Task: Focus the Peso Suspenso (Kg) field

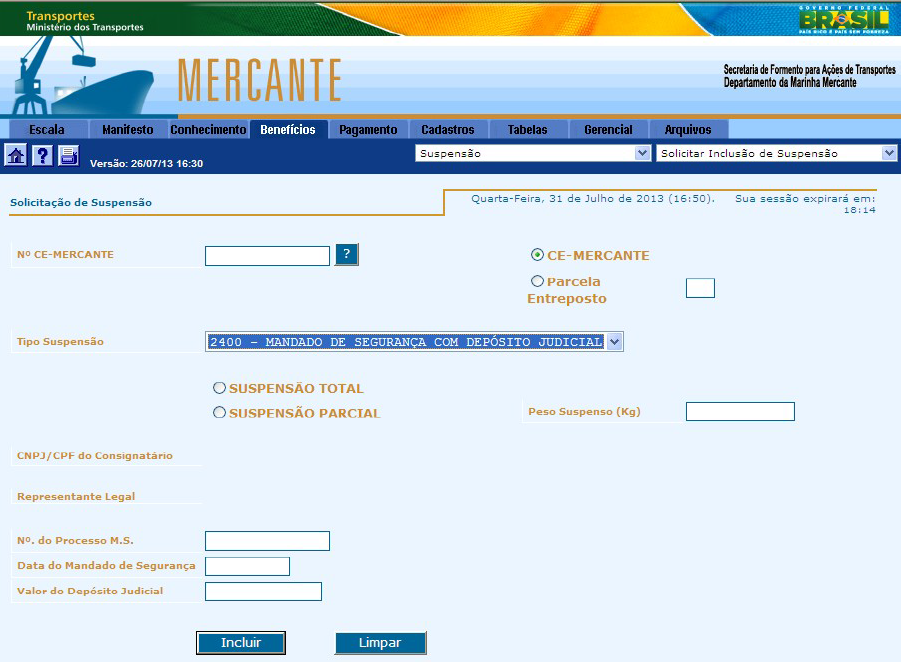Action: click(x=740, y=412)
